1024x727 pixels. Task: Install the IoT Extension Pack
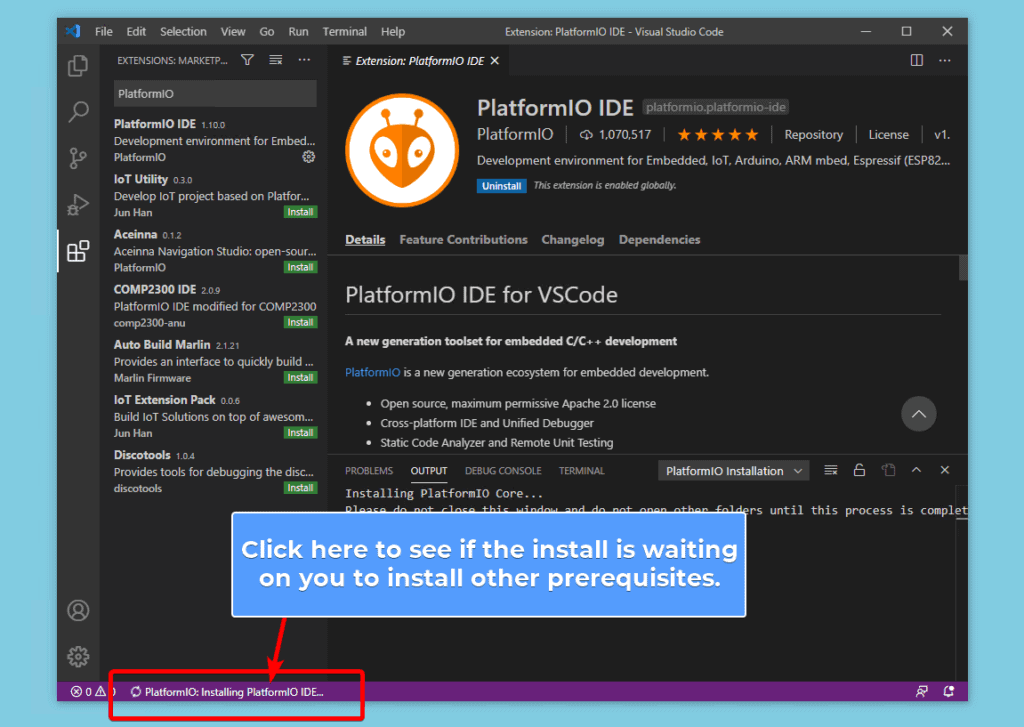pyautogui.click(x=300, y=433)
